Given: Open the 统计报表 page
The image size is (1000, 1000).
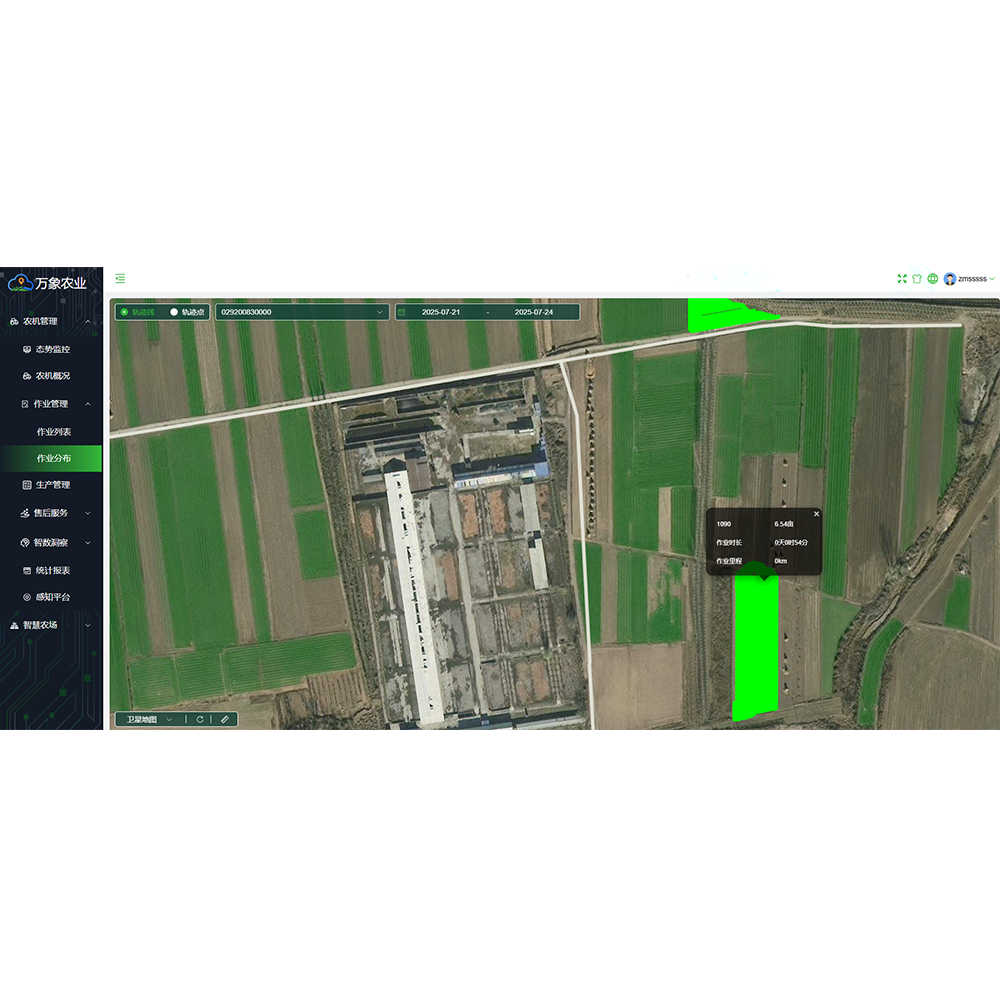Looking at the screenshot, I should (x=52, y=570).
